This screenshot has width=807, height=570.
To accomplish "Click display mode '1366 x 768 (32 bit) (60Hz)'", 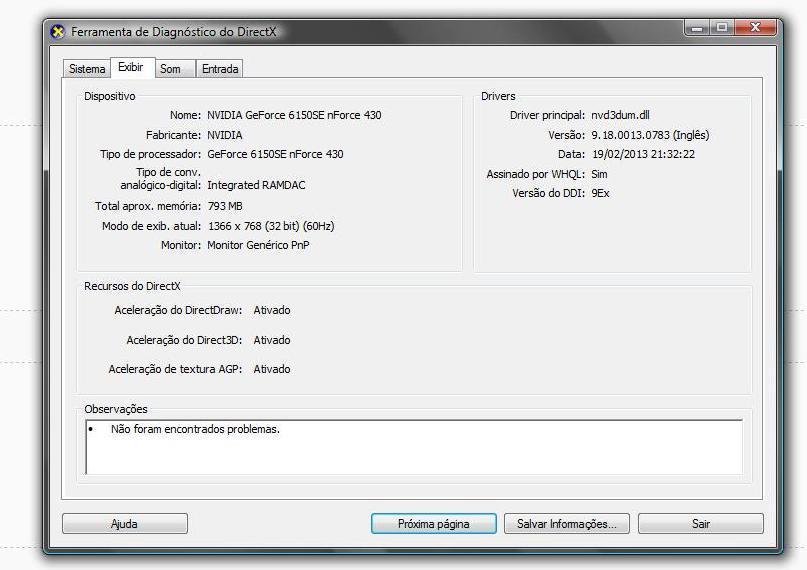I will click(271, 226).
